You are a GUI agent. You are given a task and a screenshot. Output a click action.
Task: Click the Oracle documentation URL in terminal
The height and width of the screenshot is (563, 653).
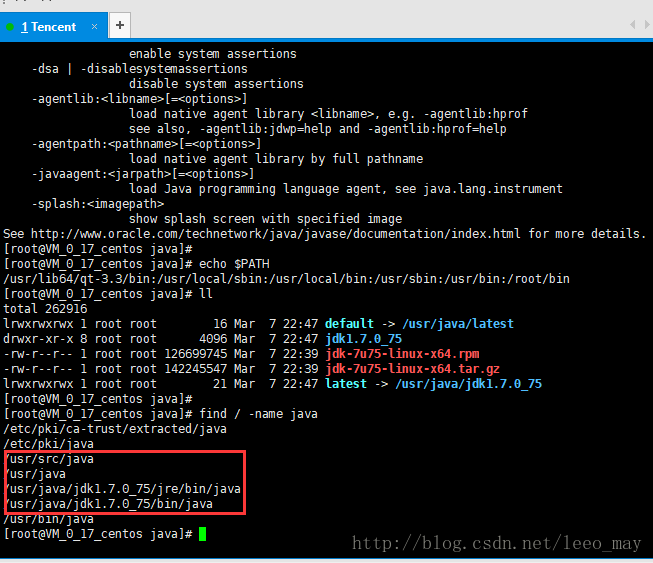(275, 234)
